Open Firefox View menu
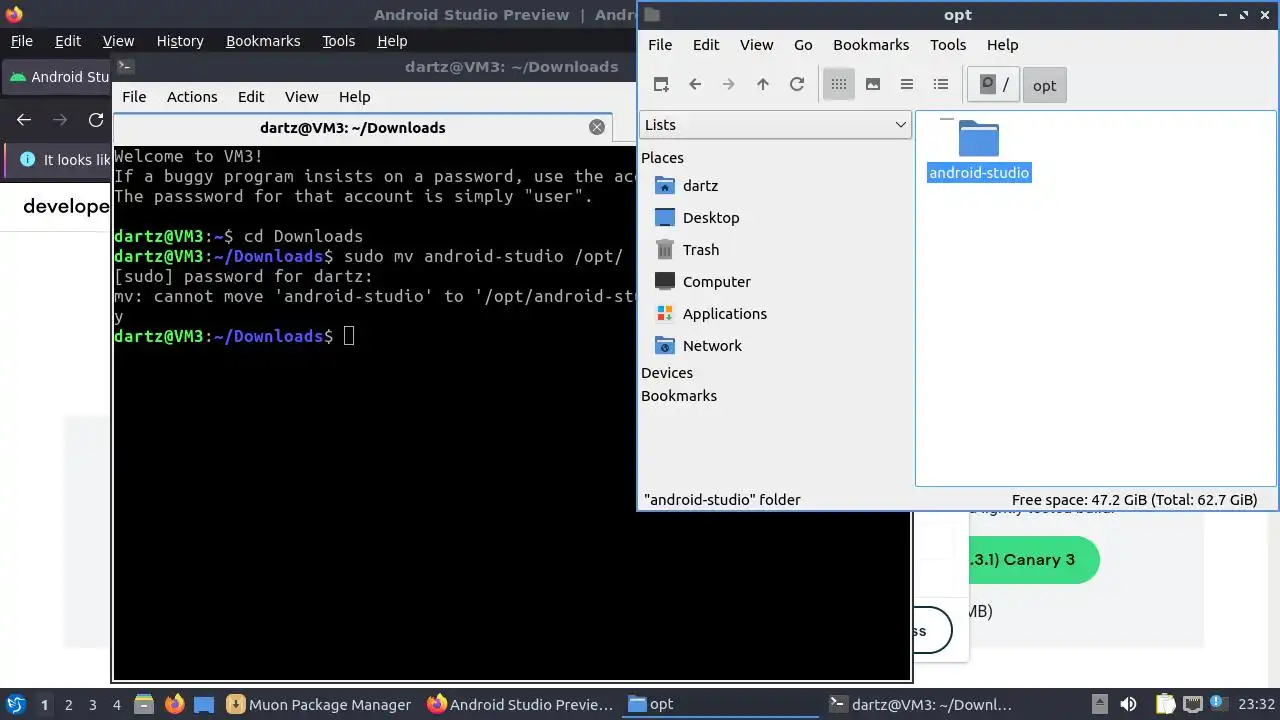This screenshot has height=720, width=1280. (118, 41)
